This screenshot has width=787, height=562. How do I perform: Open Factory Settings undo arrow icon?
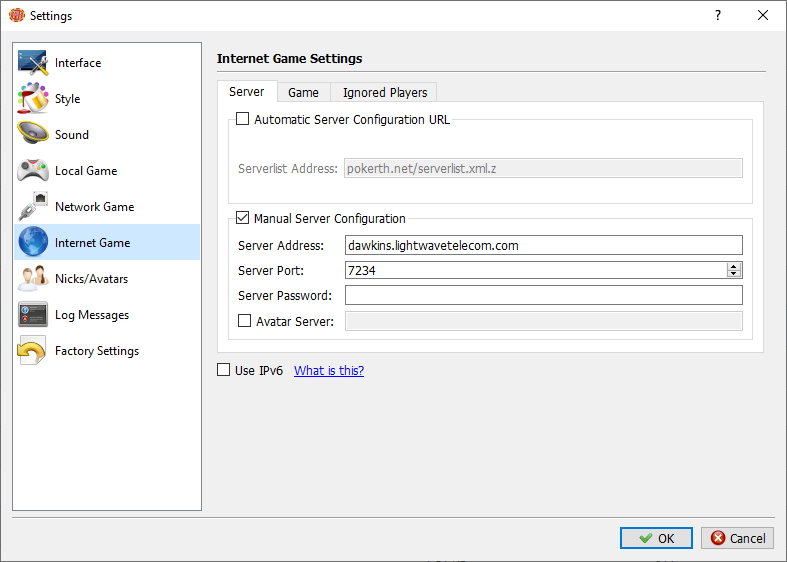coord(32,350)
